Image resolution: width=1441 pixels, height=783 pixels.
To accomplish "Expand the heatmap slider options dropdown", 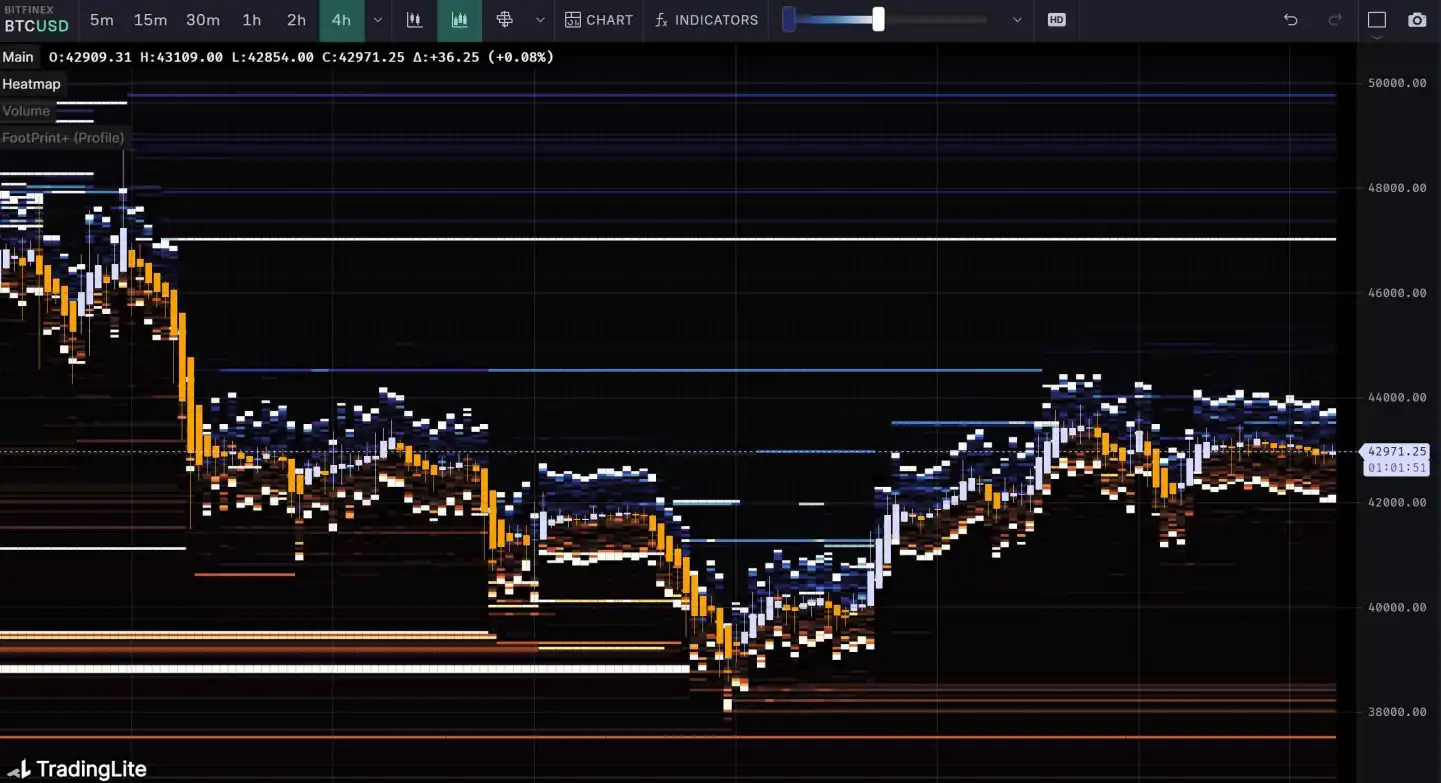I will 1017,20.
